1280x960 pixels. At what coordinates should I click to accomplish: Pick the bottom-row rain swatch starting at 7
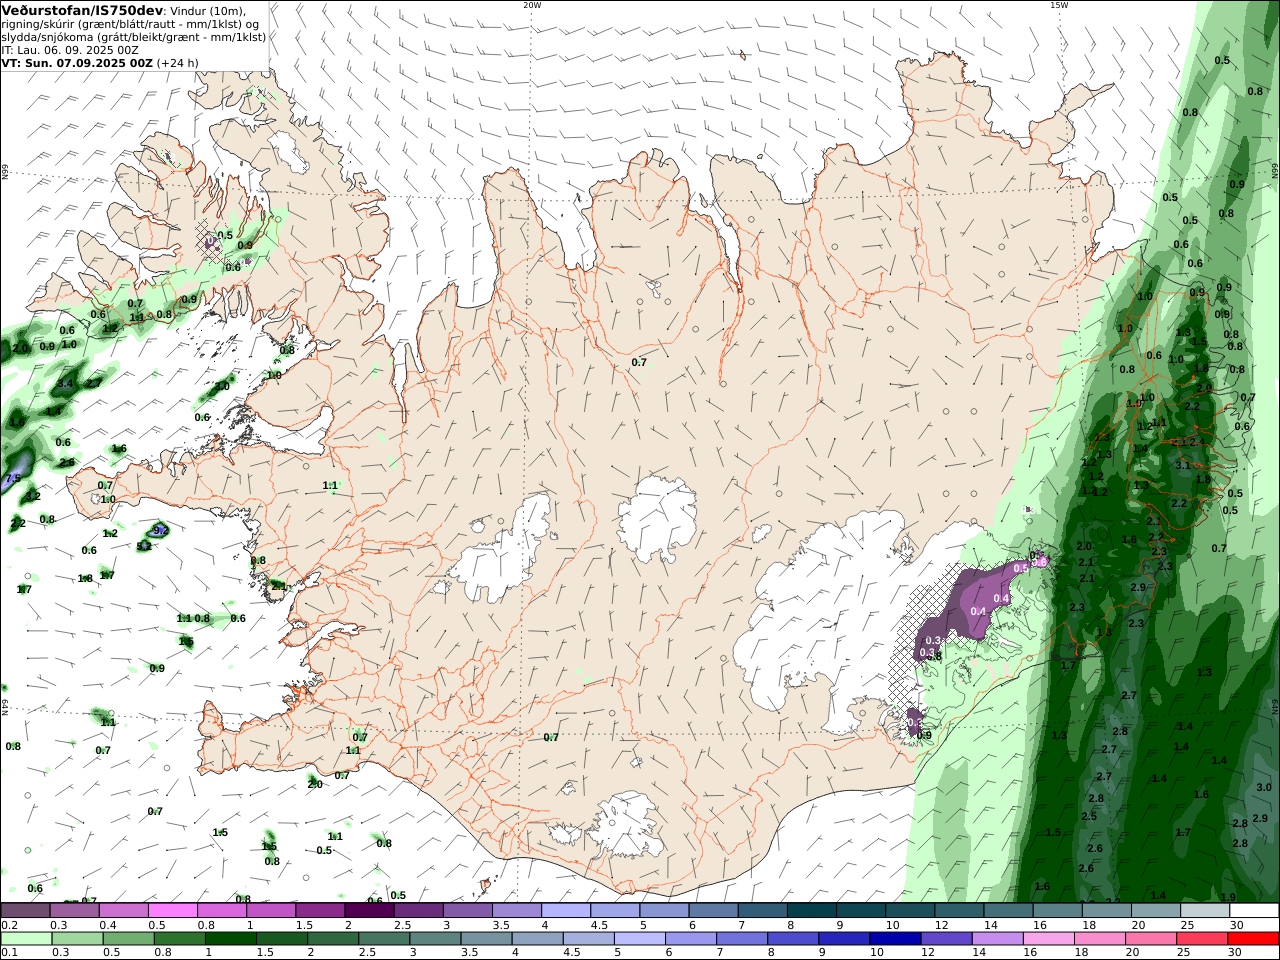pos(742,939)
